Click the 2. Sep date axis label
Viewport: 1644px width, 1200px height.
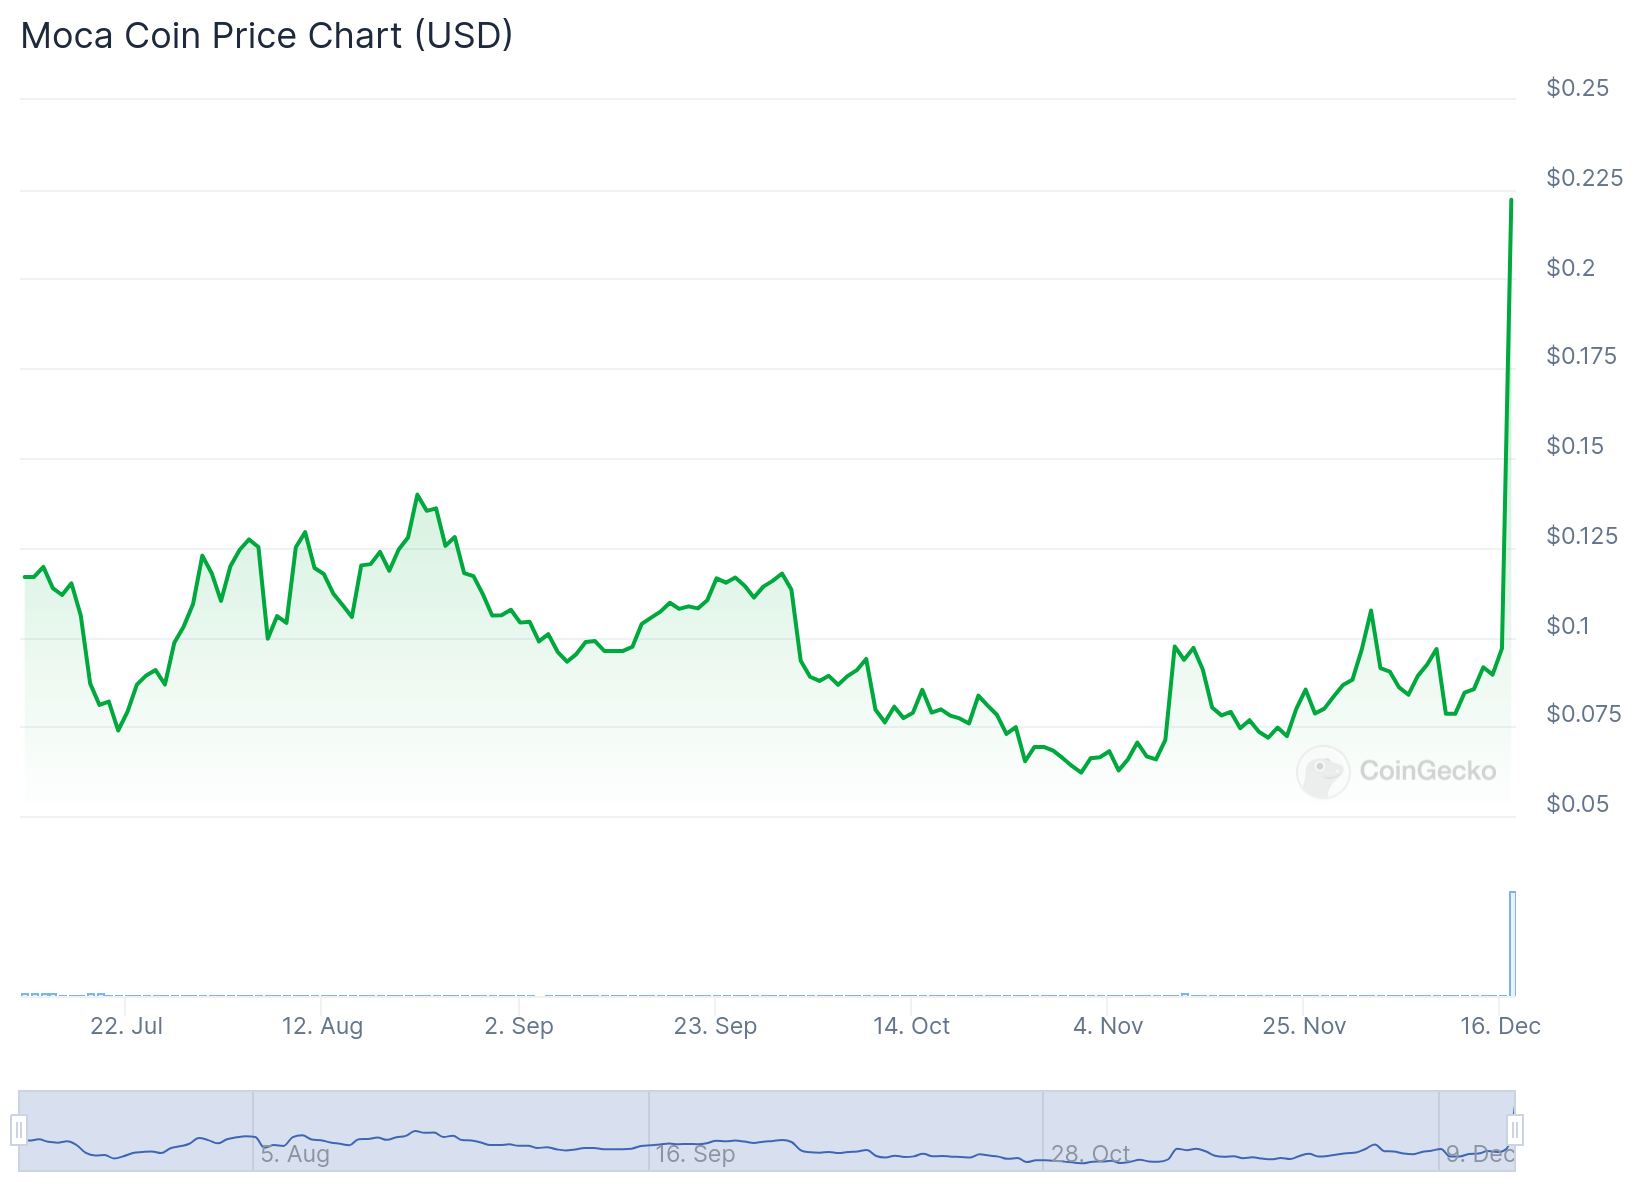(518, 1026)
